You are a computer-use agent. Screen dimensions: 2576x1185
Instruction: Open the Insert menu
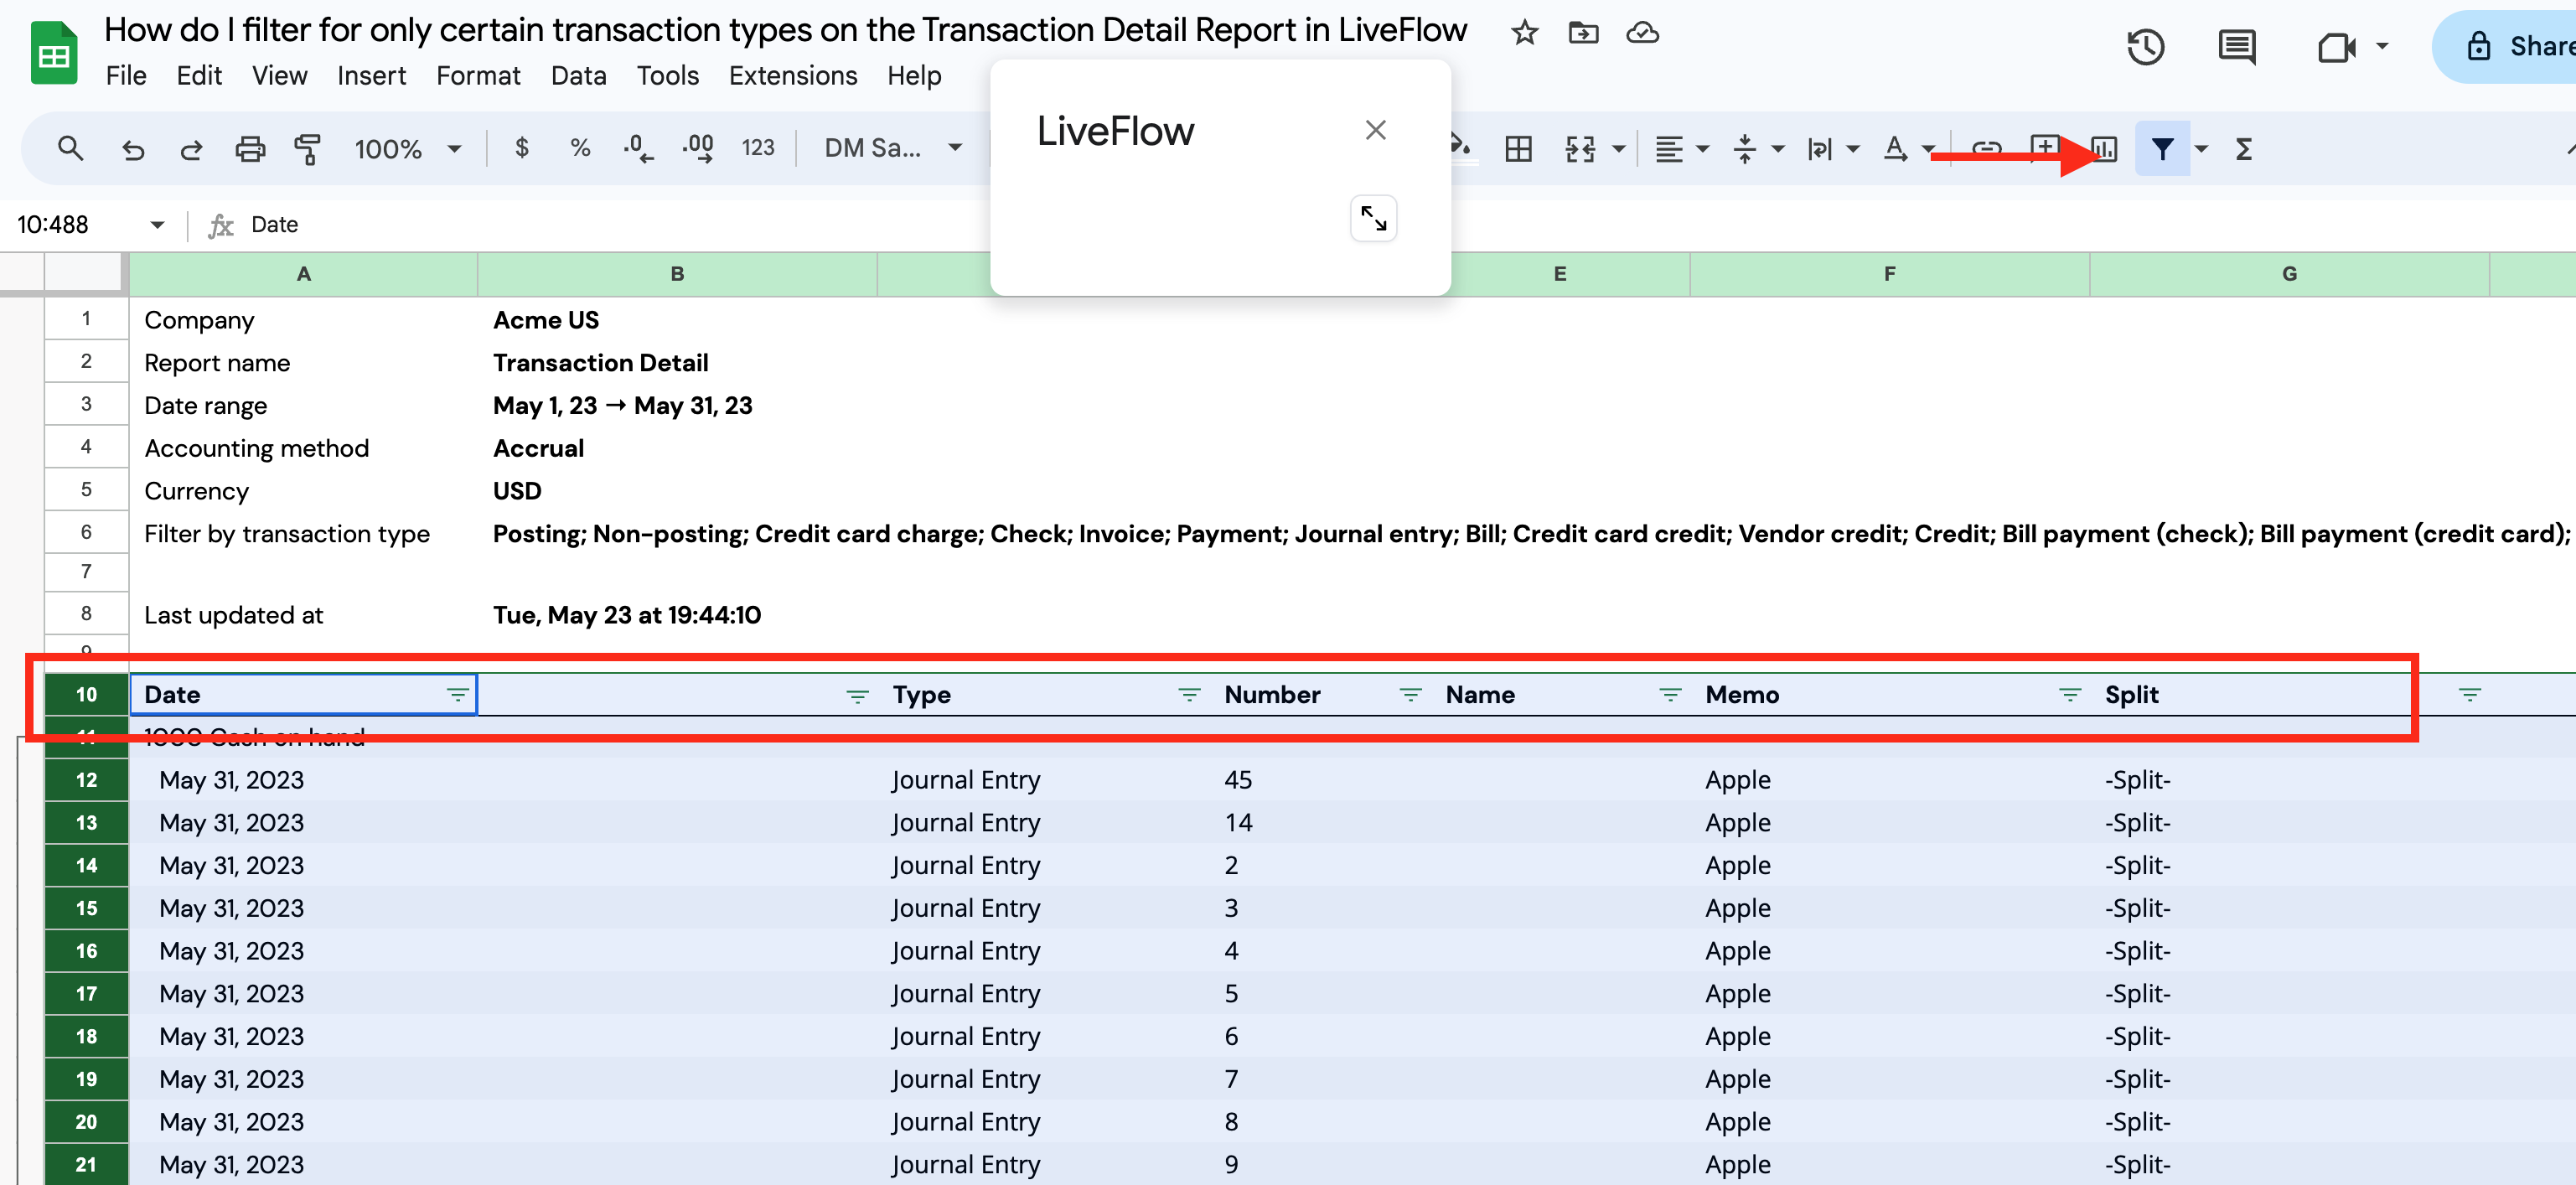click(371, 76)
